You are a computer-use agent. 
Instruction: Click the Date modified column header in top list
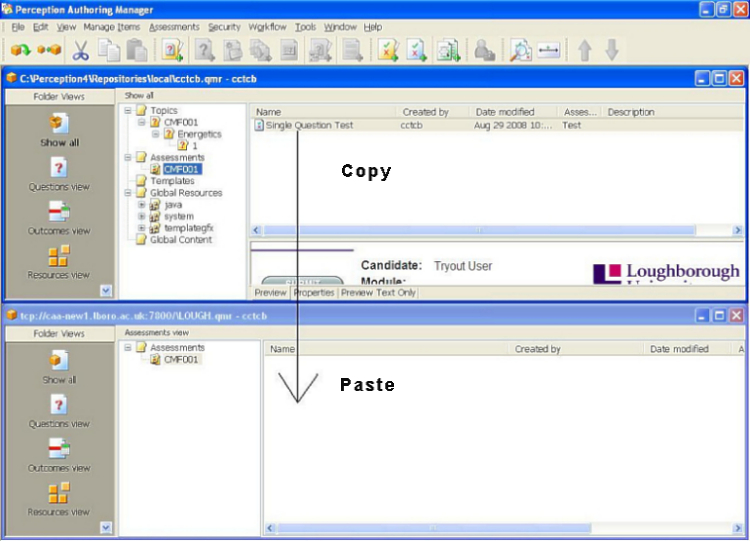[x=505, y=112]
